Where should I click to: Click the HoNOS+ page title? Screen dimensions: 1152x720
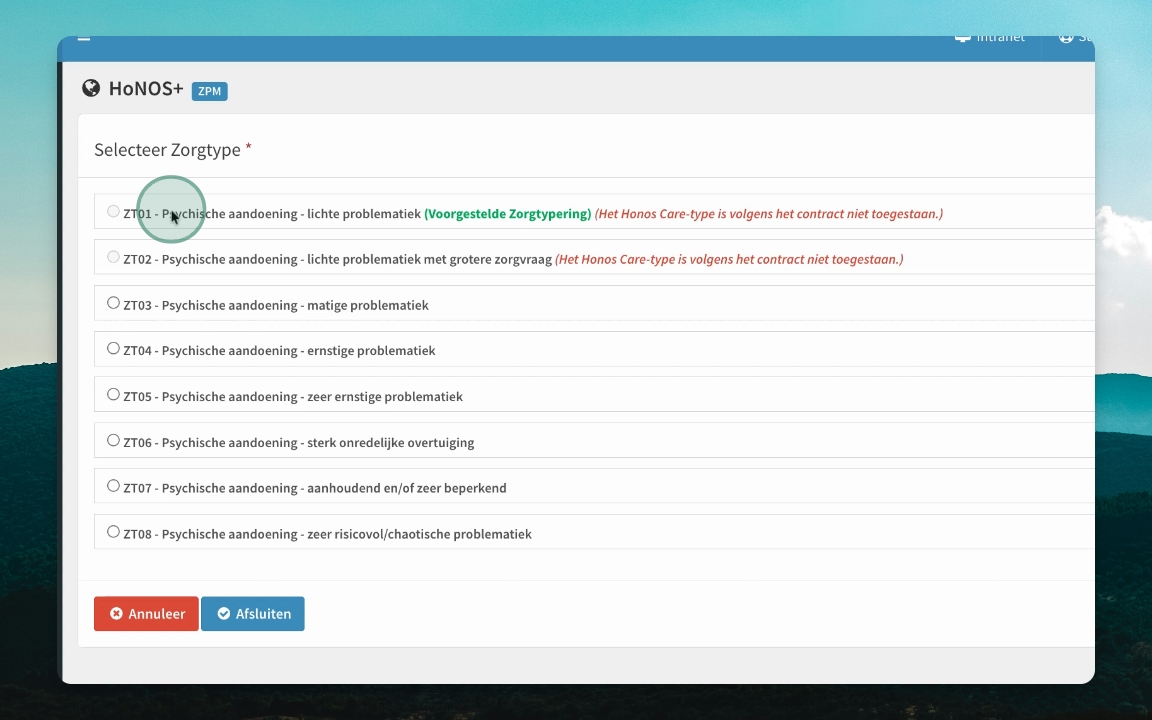[x=146, y=88]
